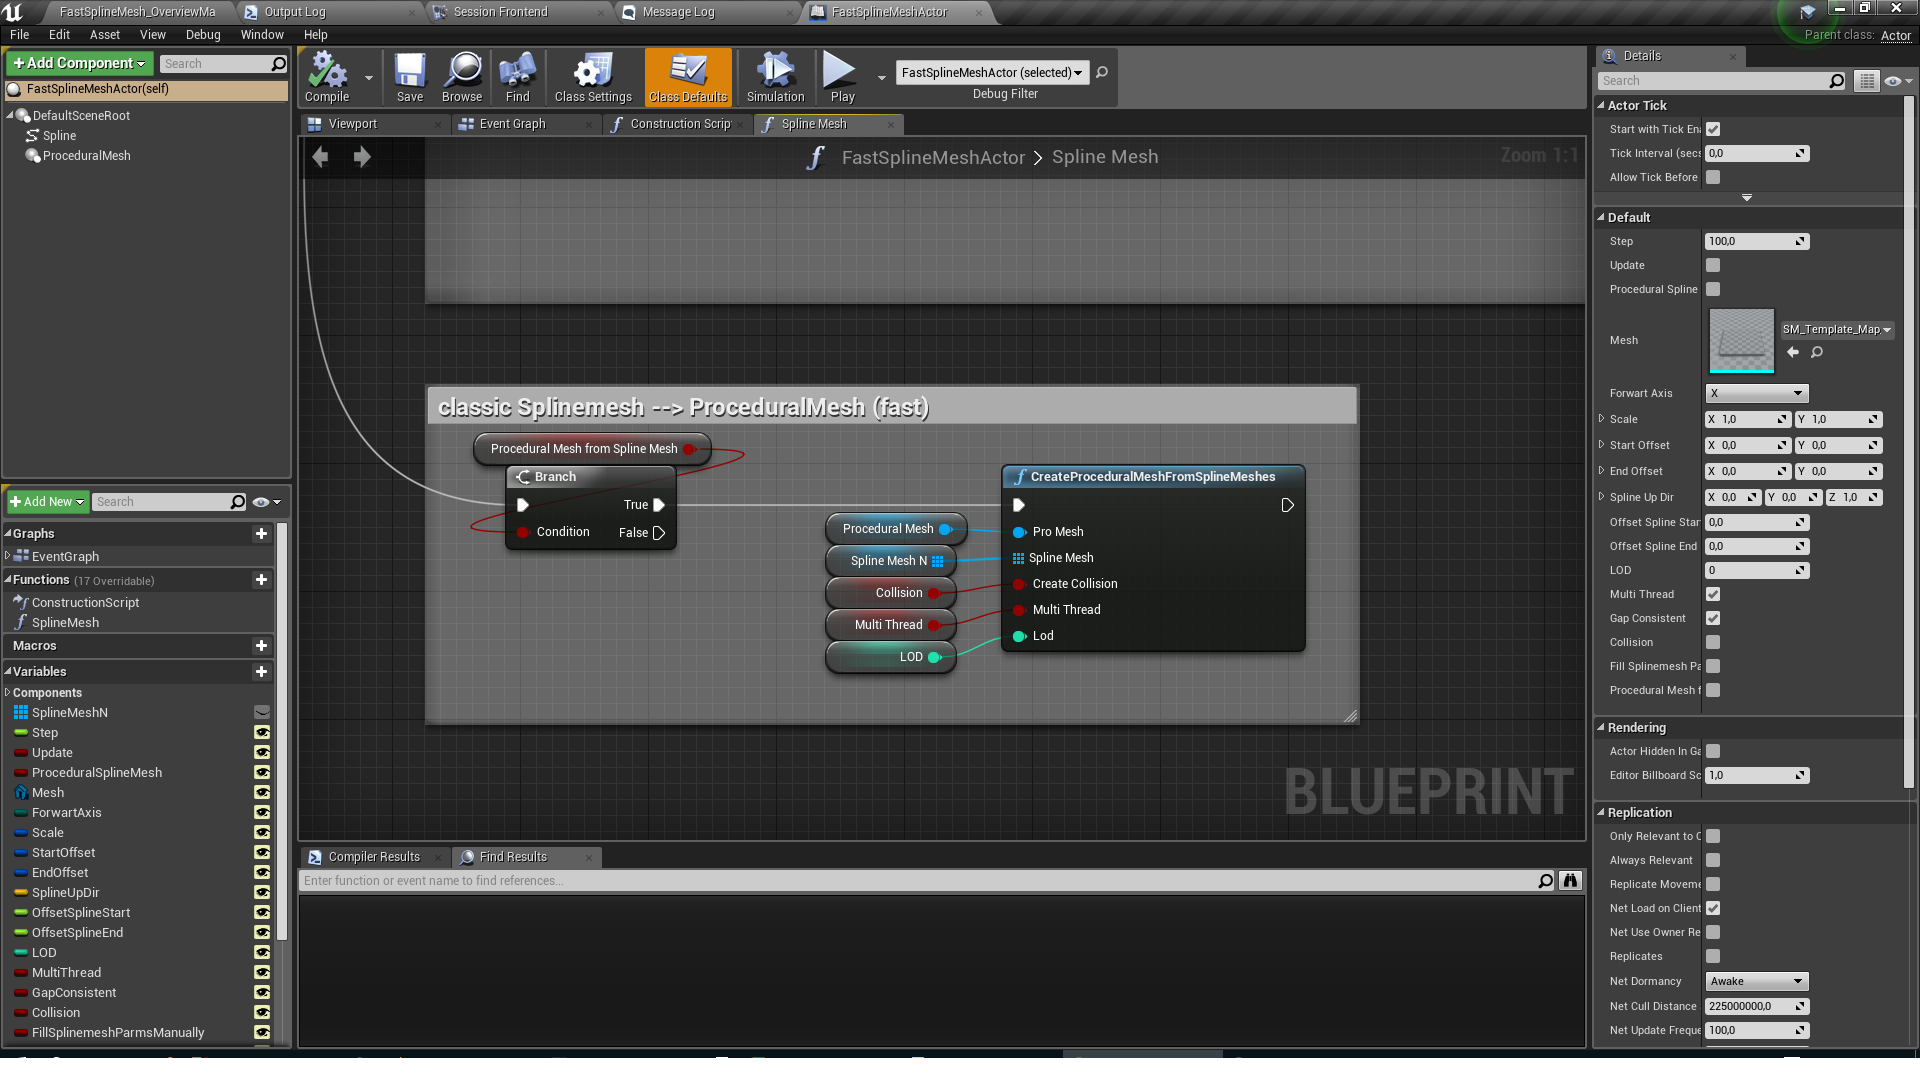Save the blueprint asset
The image size is (1920, 1080).
409,75
